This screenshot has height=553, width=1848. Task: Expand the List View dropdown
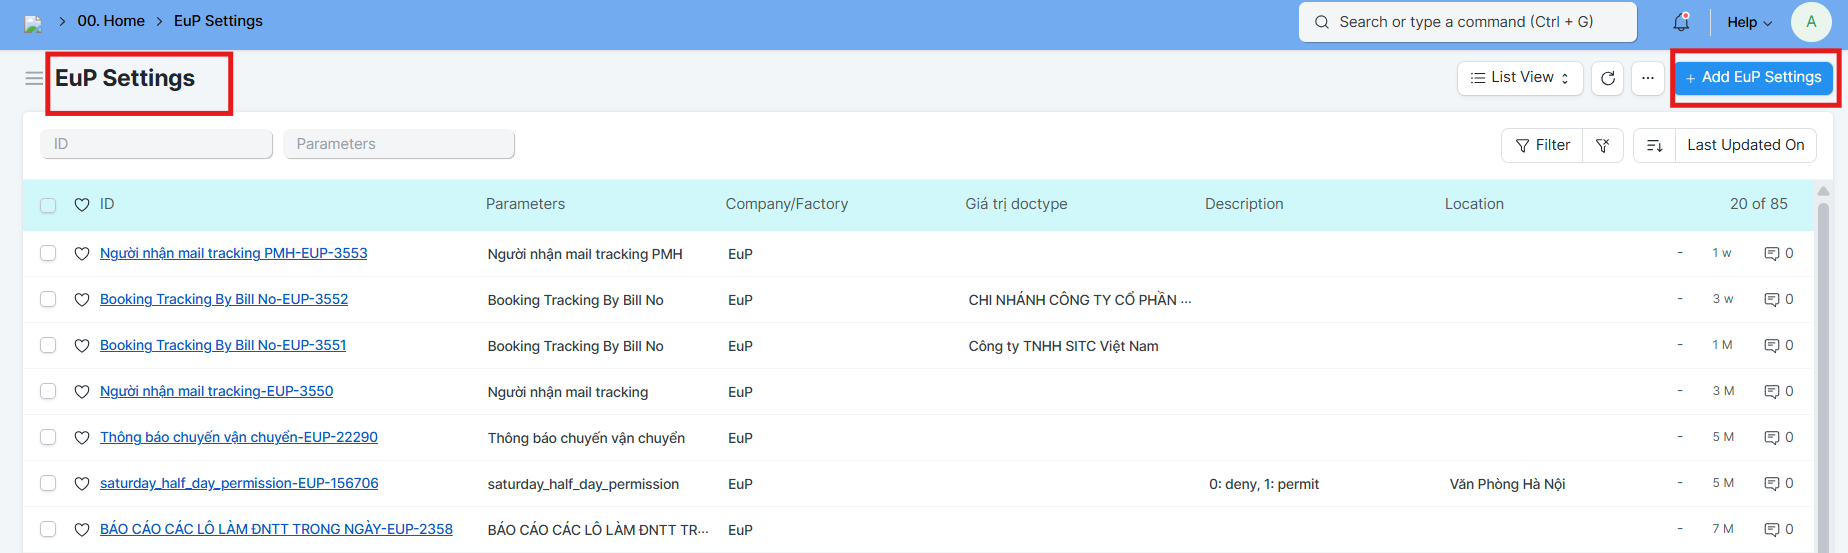click(1520, 78)
